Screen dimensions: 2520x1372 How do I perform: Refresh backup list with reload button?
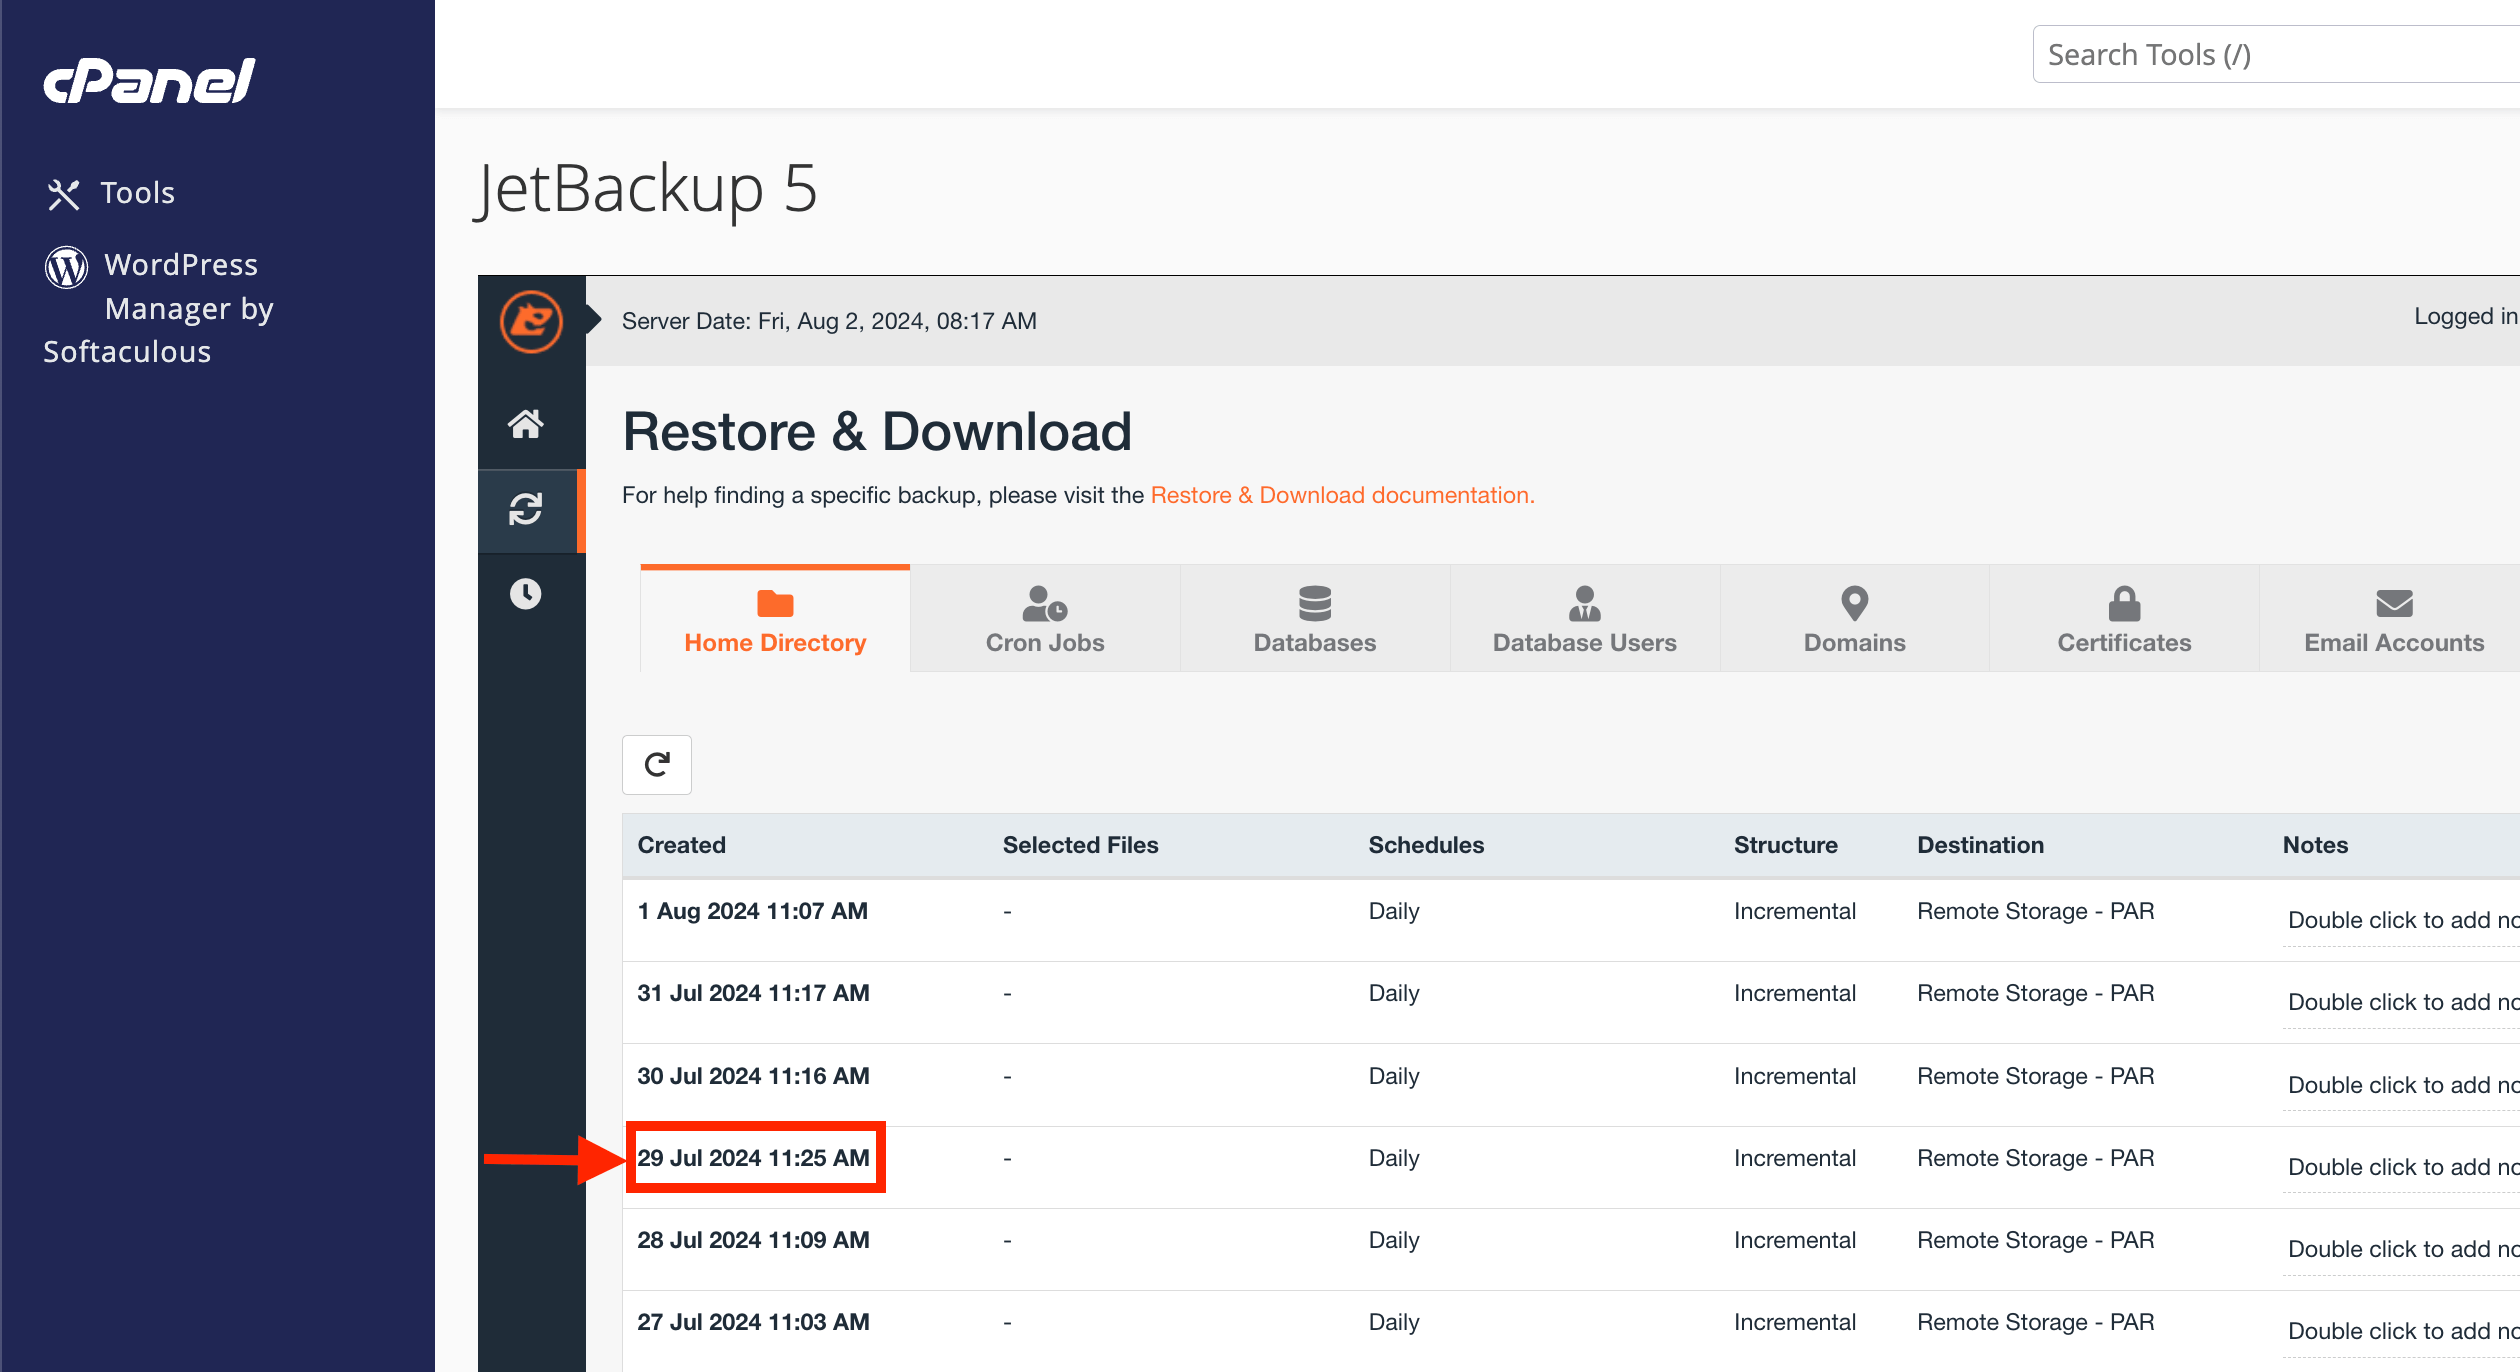pos(657,765)
